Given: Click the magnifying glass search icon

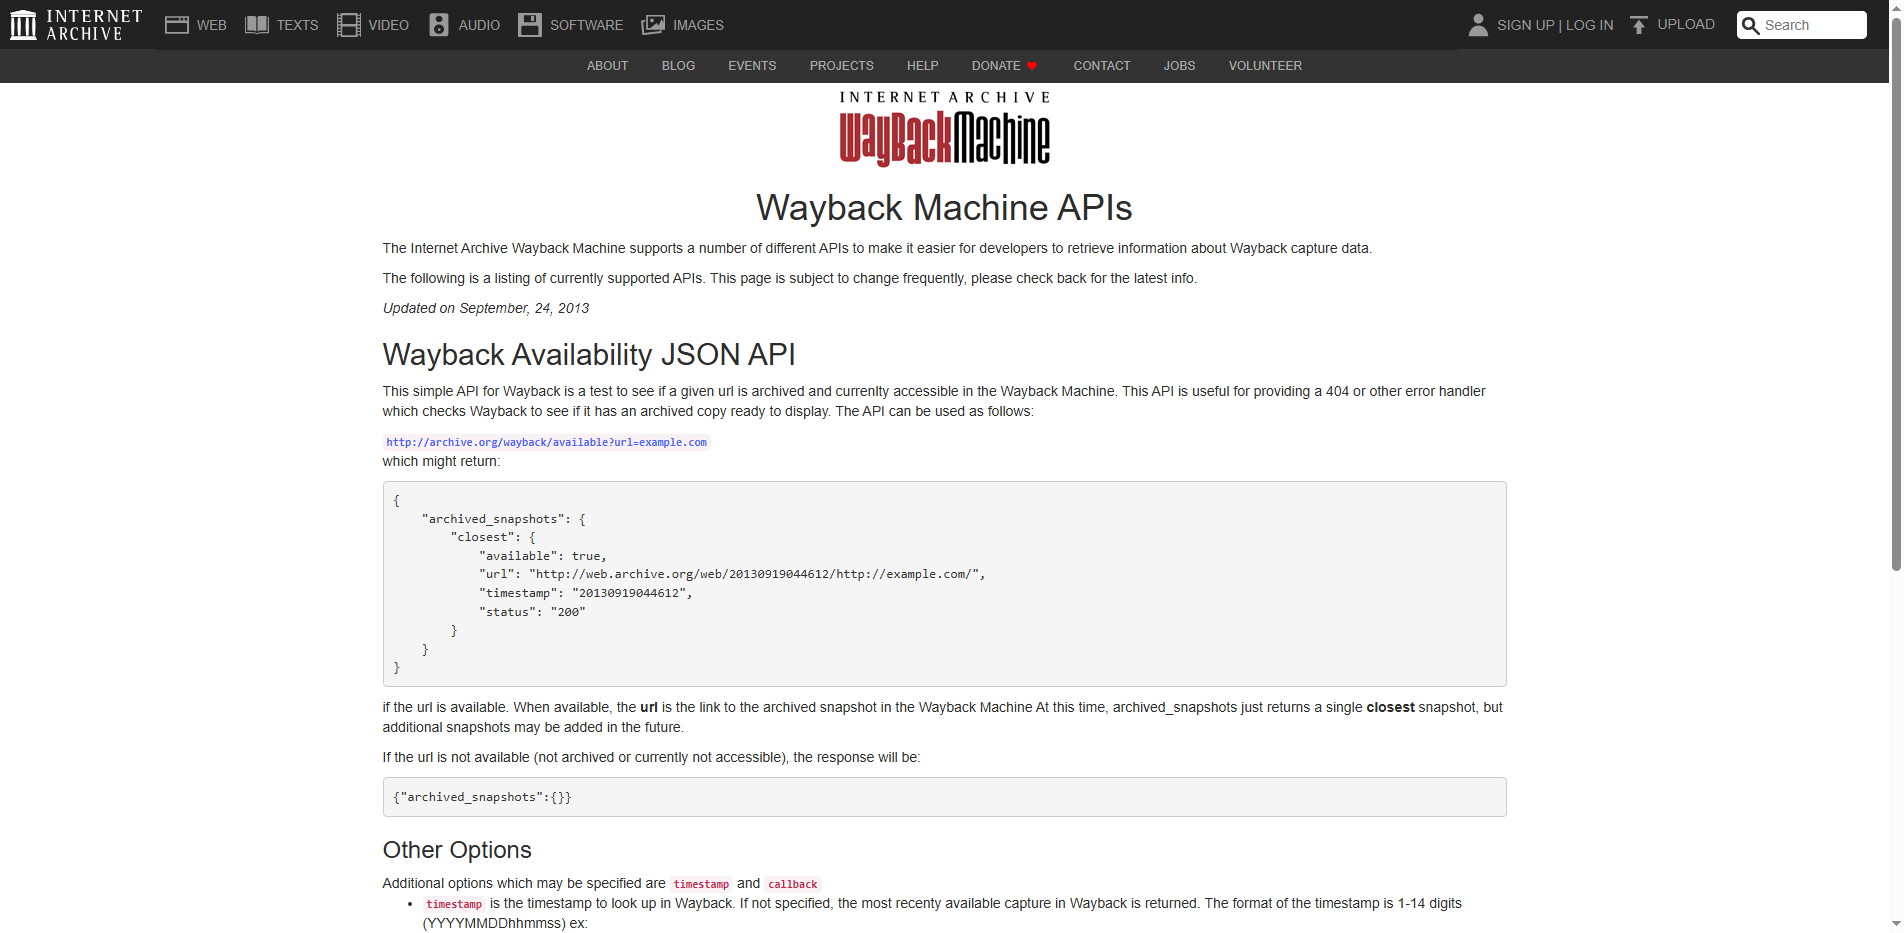Looking at the screenshot, I should 1751,25.
